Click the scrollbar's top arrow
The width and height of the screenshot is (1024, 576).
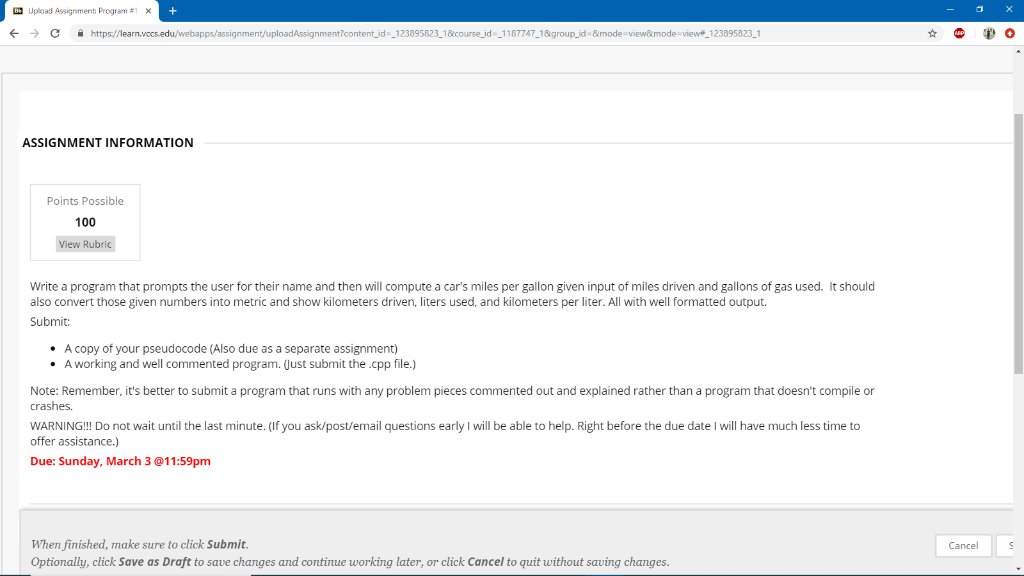(x=1017, y=50)
